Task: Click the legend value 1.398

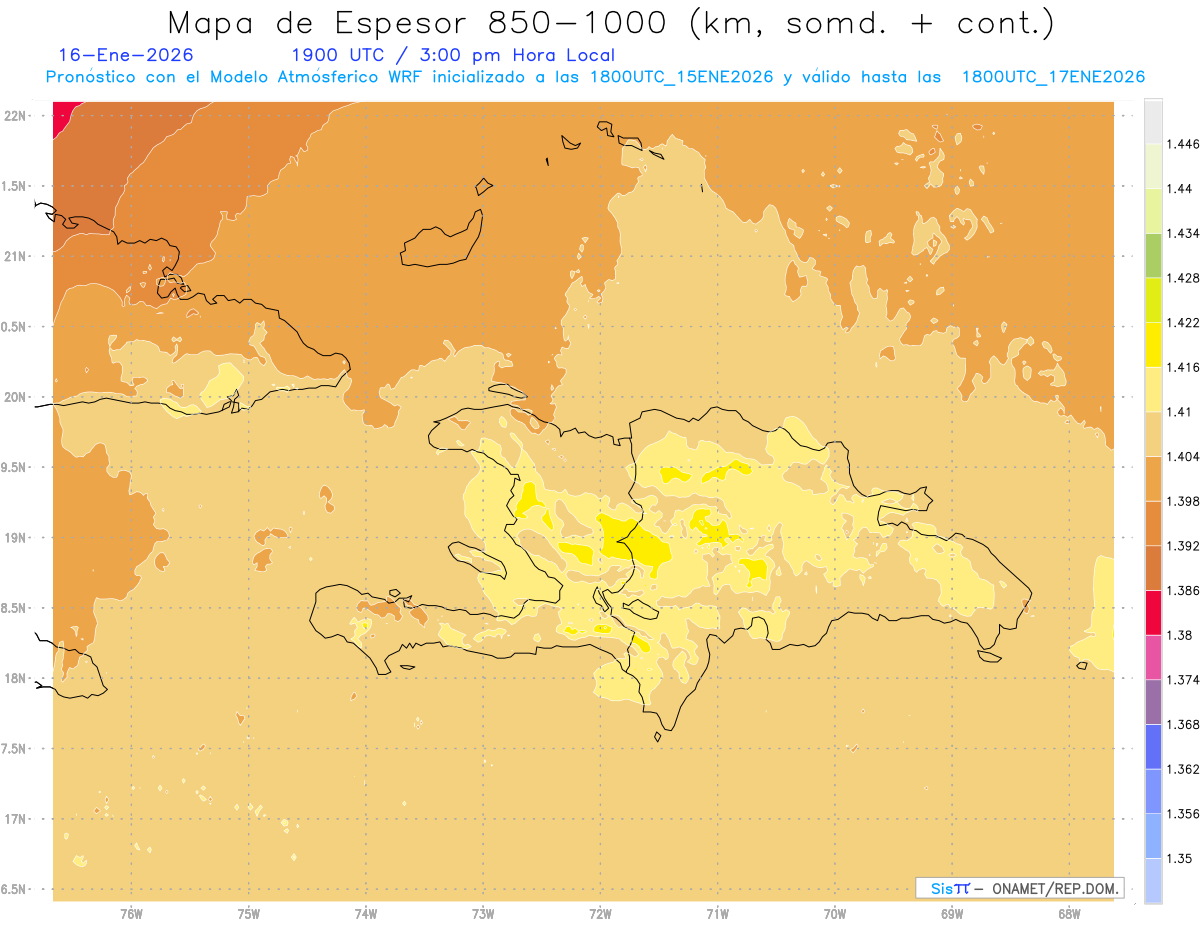Action: [x=1182, y=501]
